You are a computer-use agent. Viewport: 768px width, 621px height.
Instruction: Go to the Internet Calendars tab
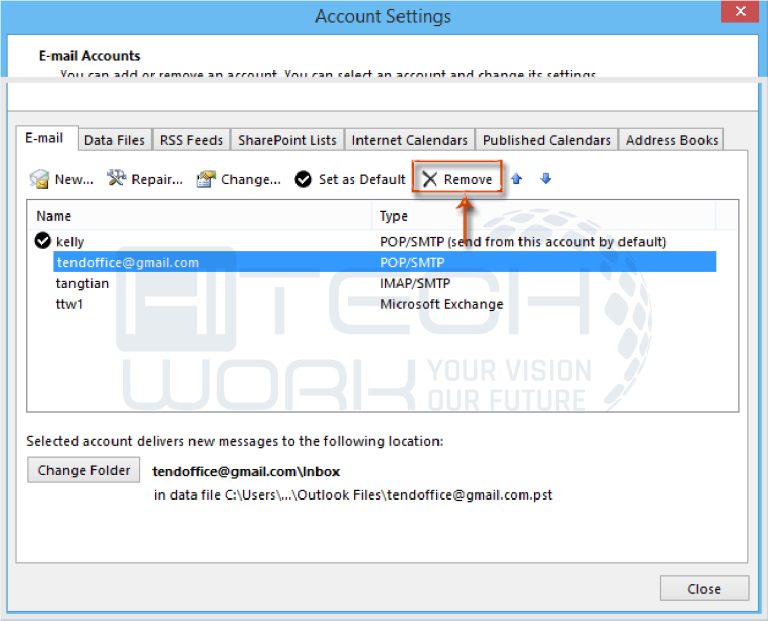tap(409, 140)
